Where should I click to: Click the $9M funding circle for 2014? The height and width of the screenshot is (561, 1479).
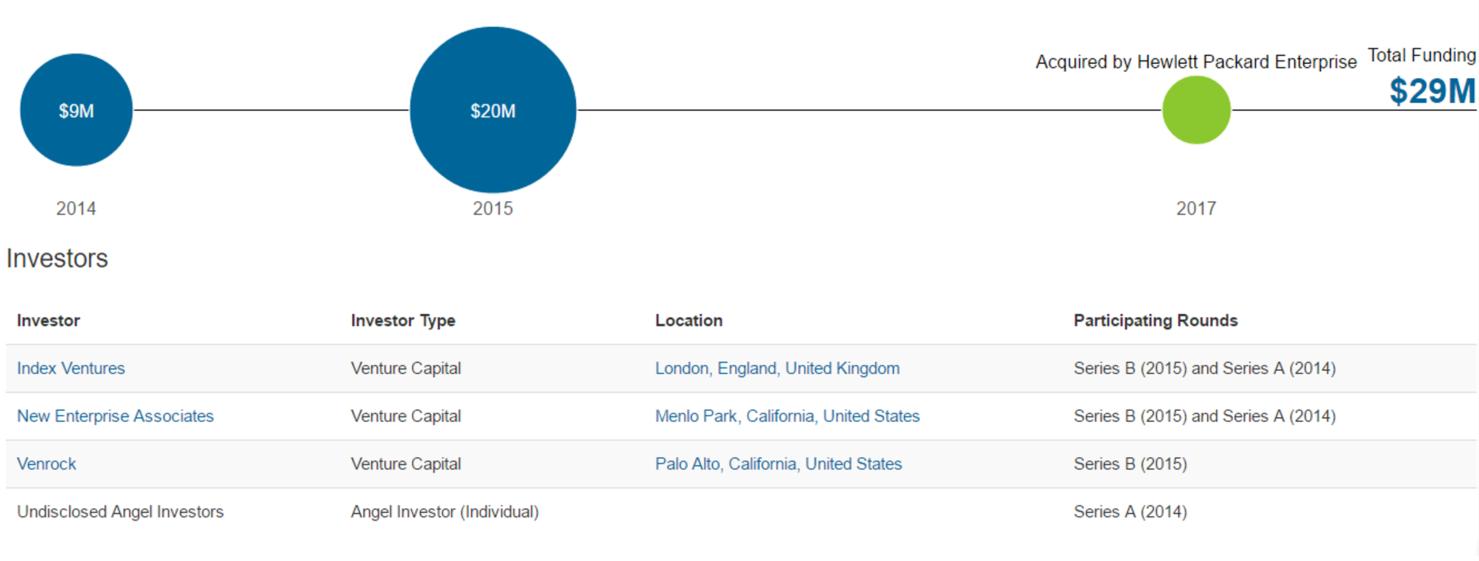pos(76,110)
